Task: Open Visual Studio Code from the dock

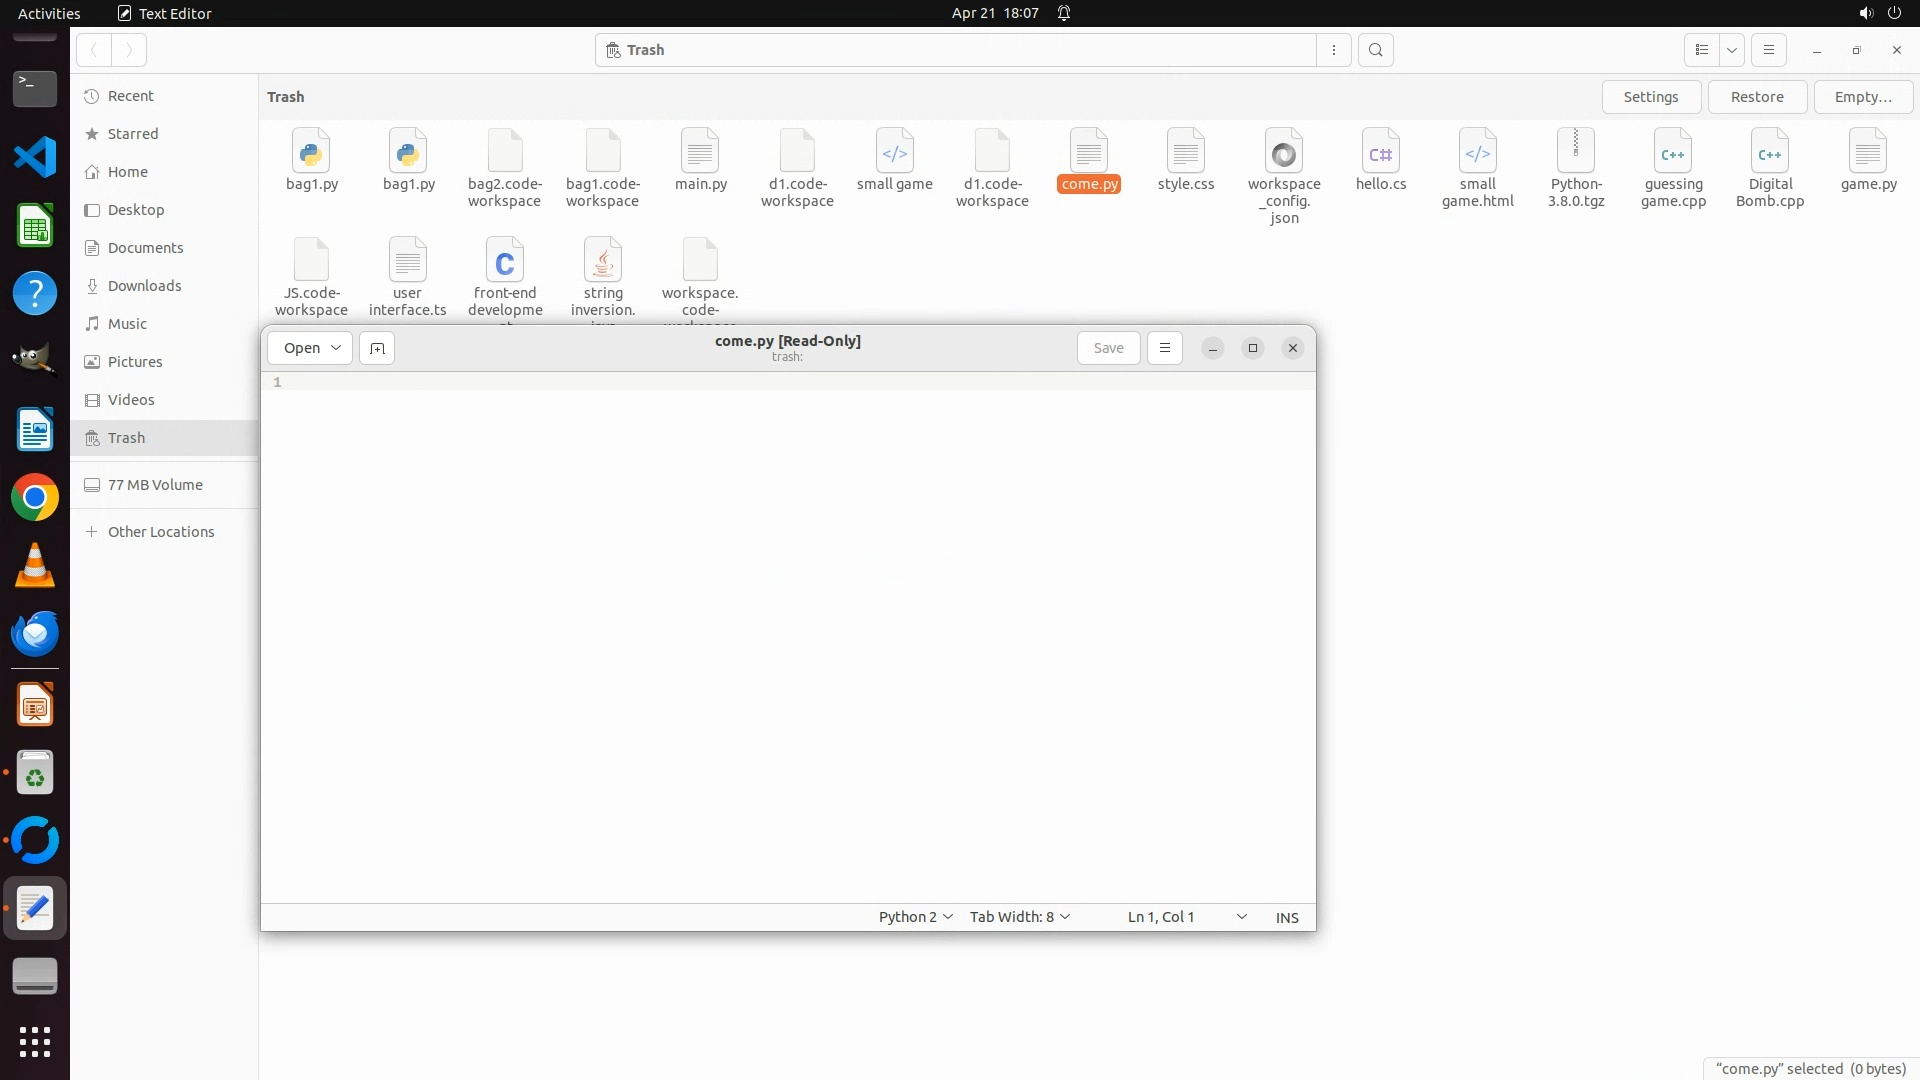Action: 35,157
